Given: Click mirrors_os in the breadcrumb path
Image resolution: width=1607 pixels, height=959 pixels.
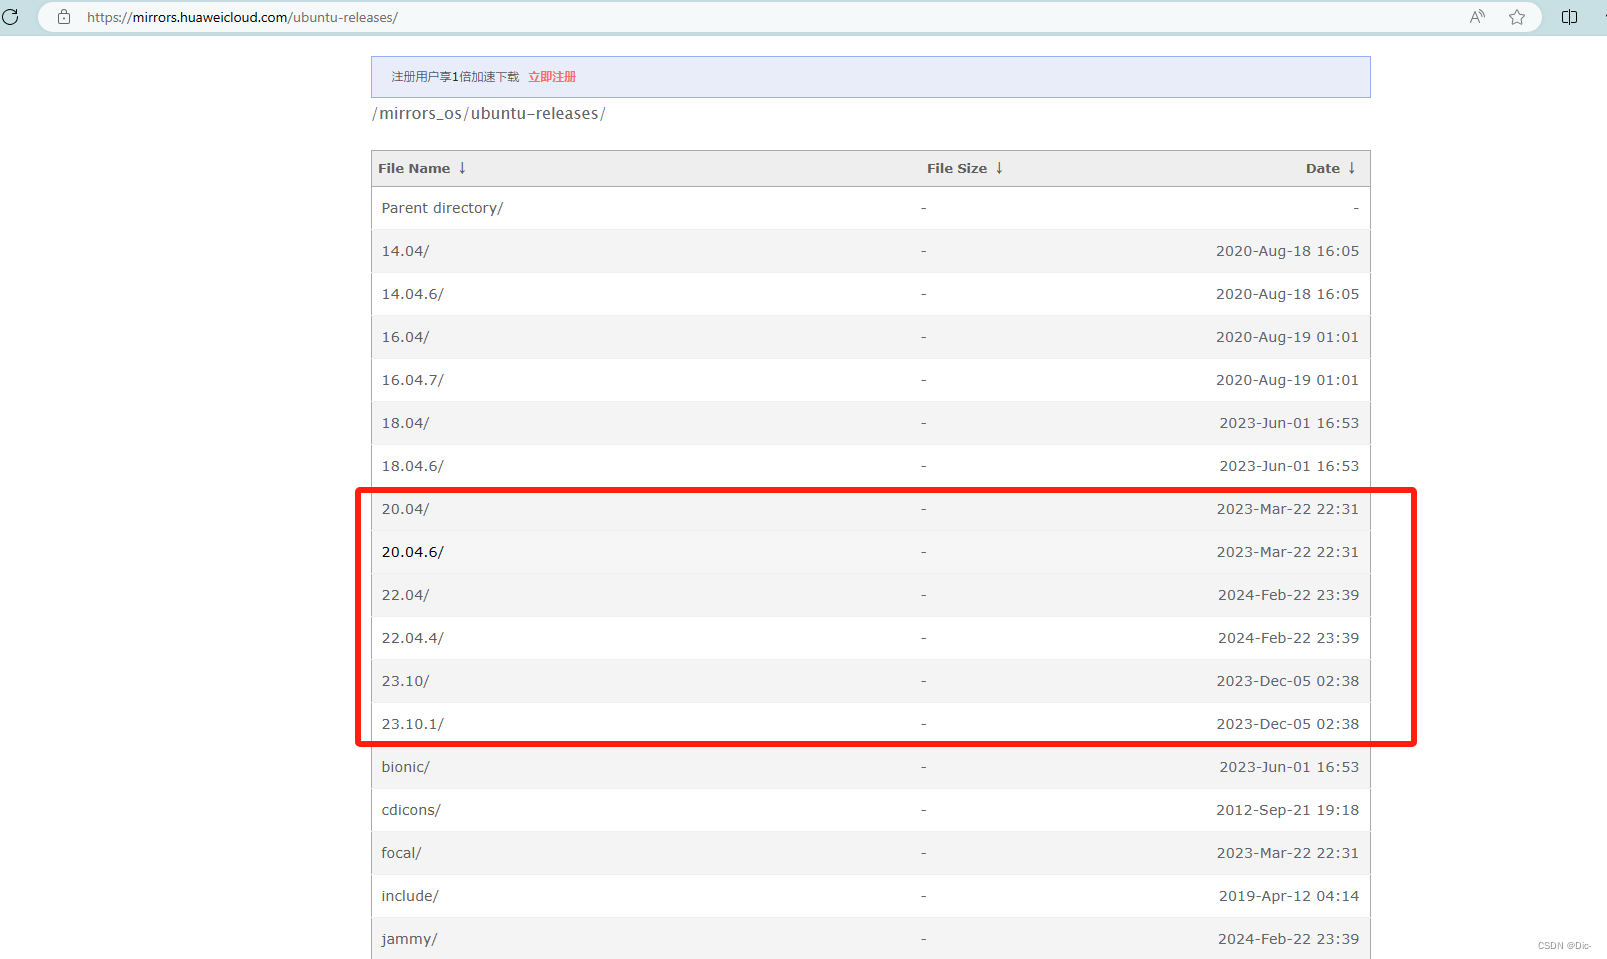Looking at the screenshot, I should [x=420, y=114].
